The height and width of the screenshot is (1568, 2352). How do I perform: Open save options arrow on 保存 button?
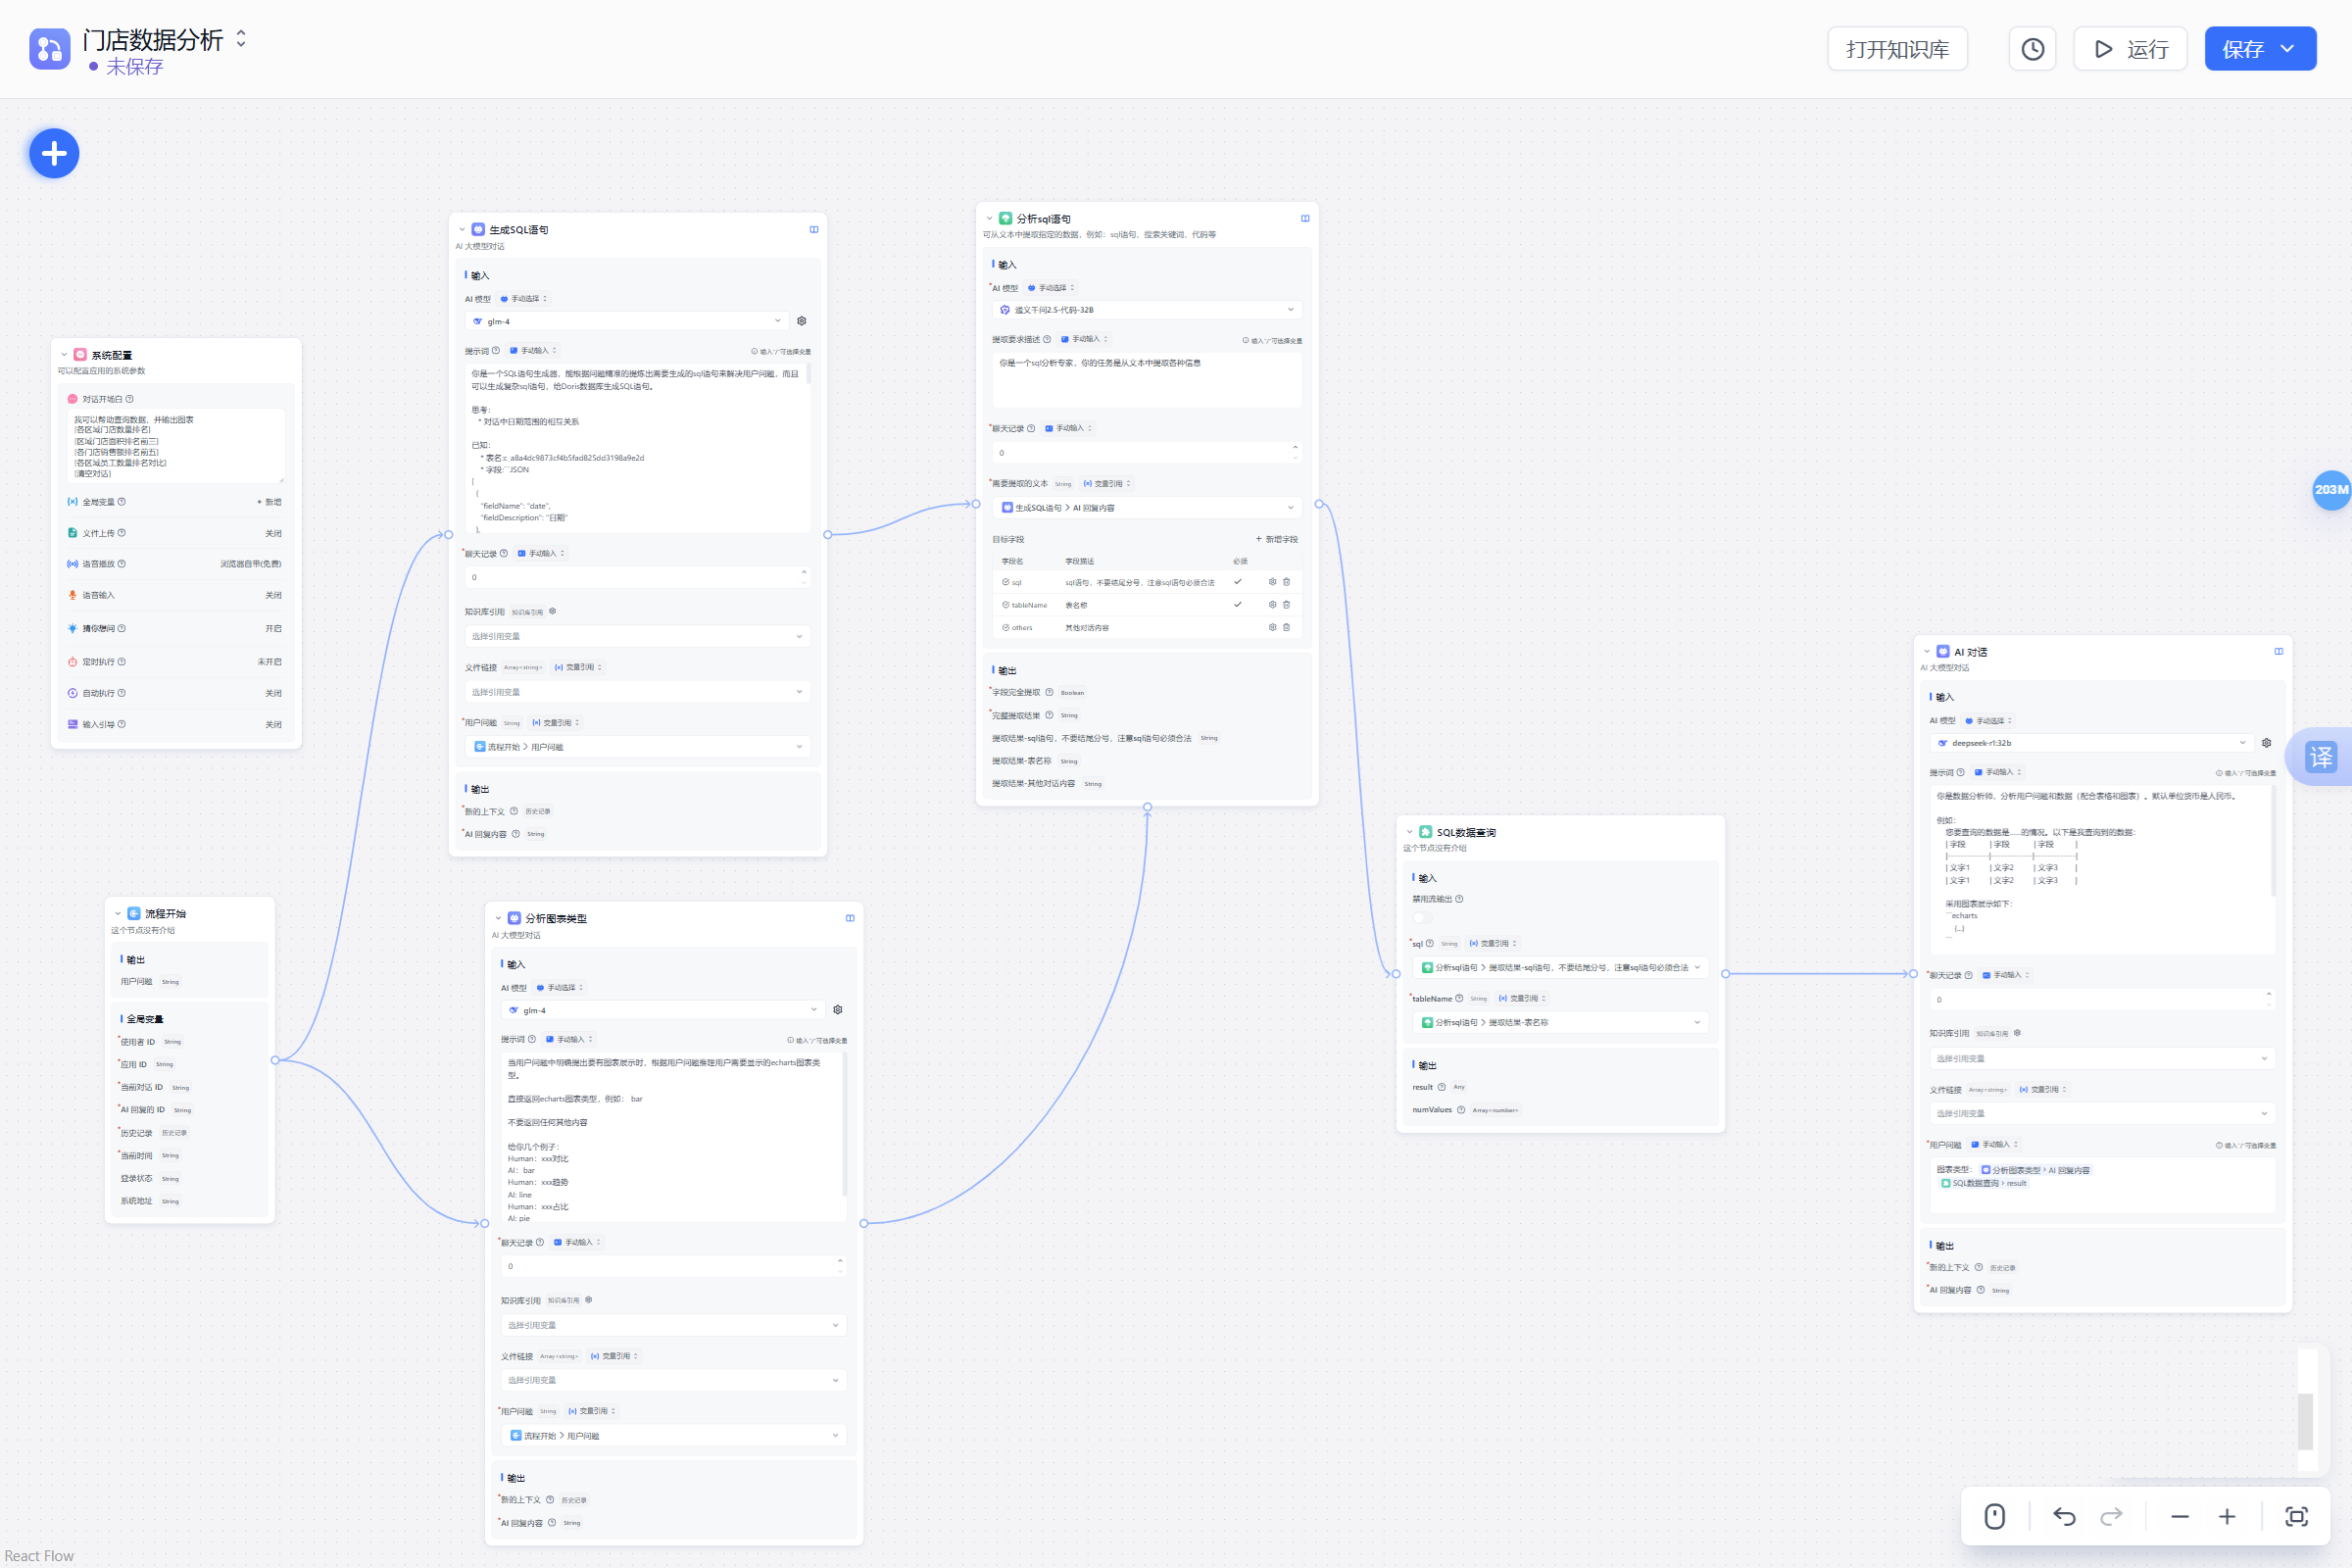pyautogui.click(x=2287, y=49)
